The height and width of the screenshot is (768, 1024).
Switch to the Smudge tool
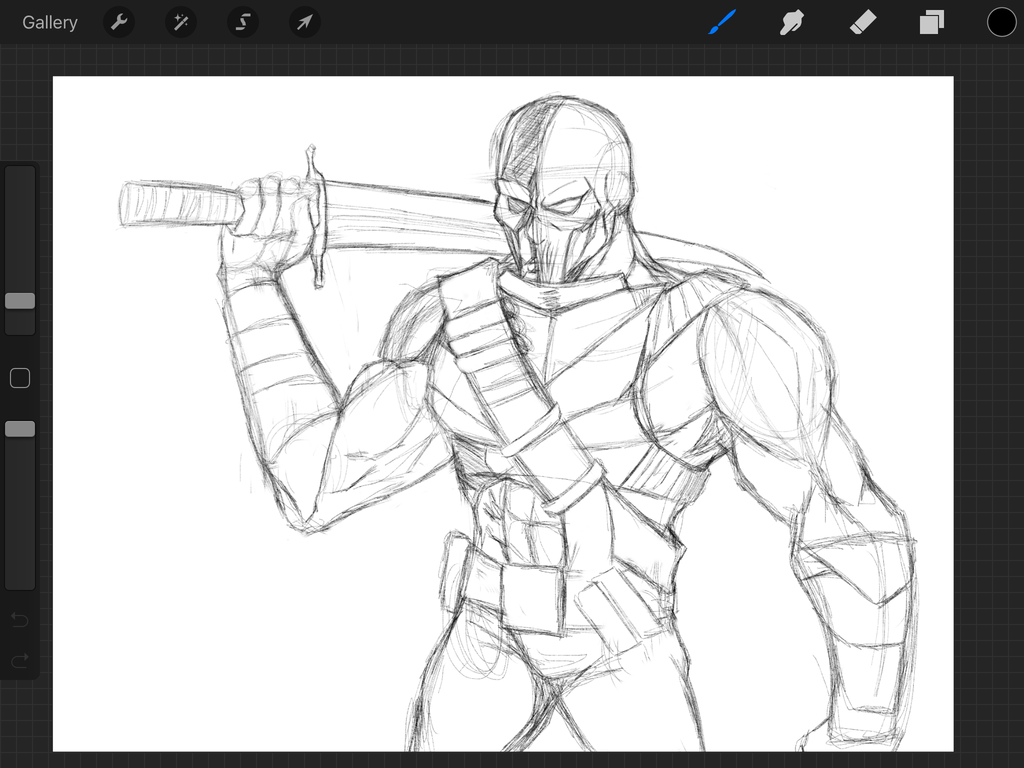[x=792, y=22]
